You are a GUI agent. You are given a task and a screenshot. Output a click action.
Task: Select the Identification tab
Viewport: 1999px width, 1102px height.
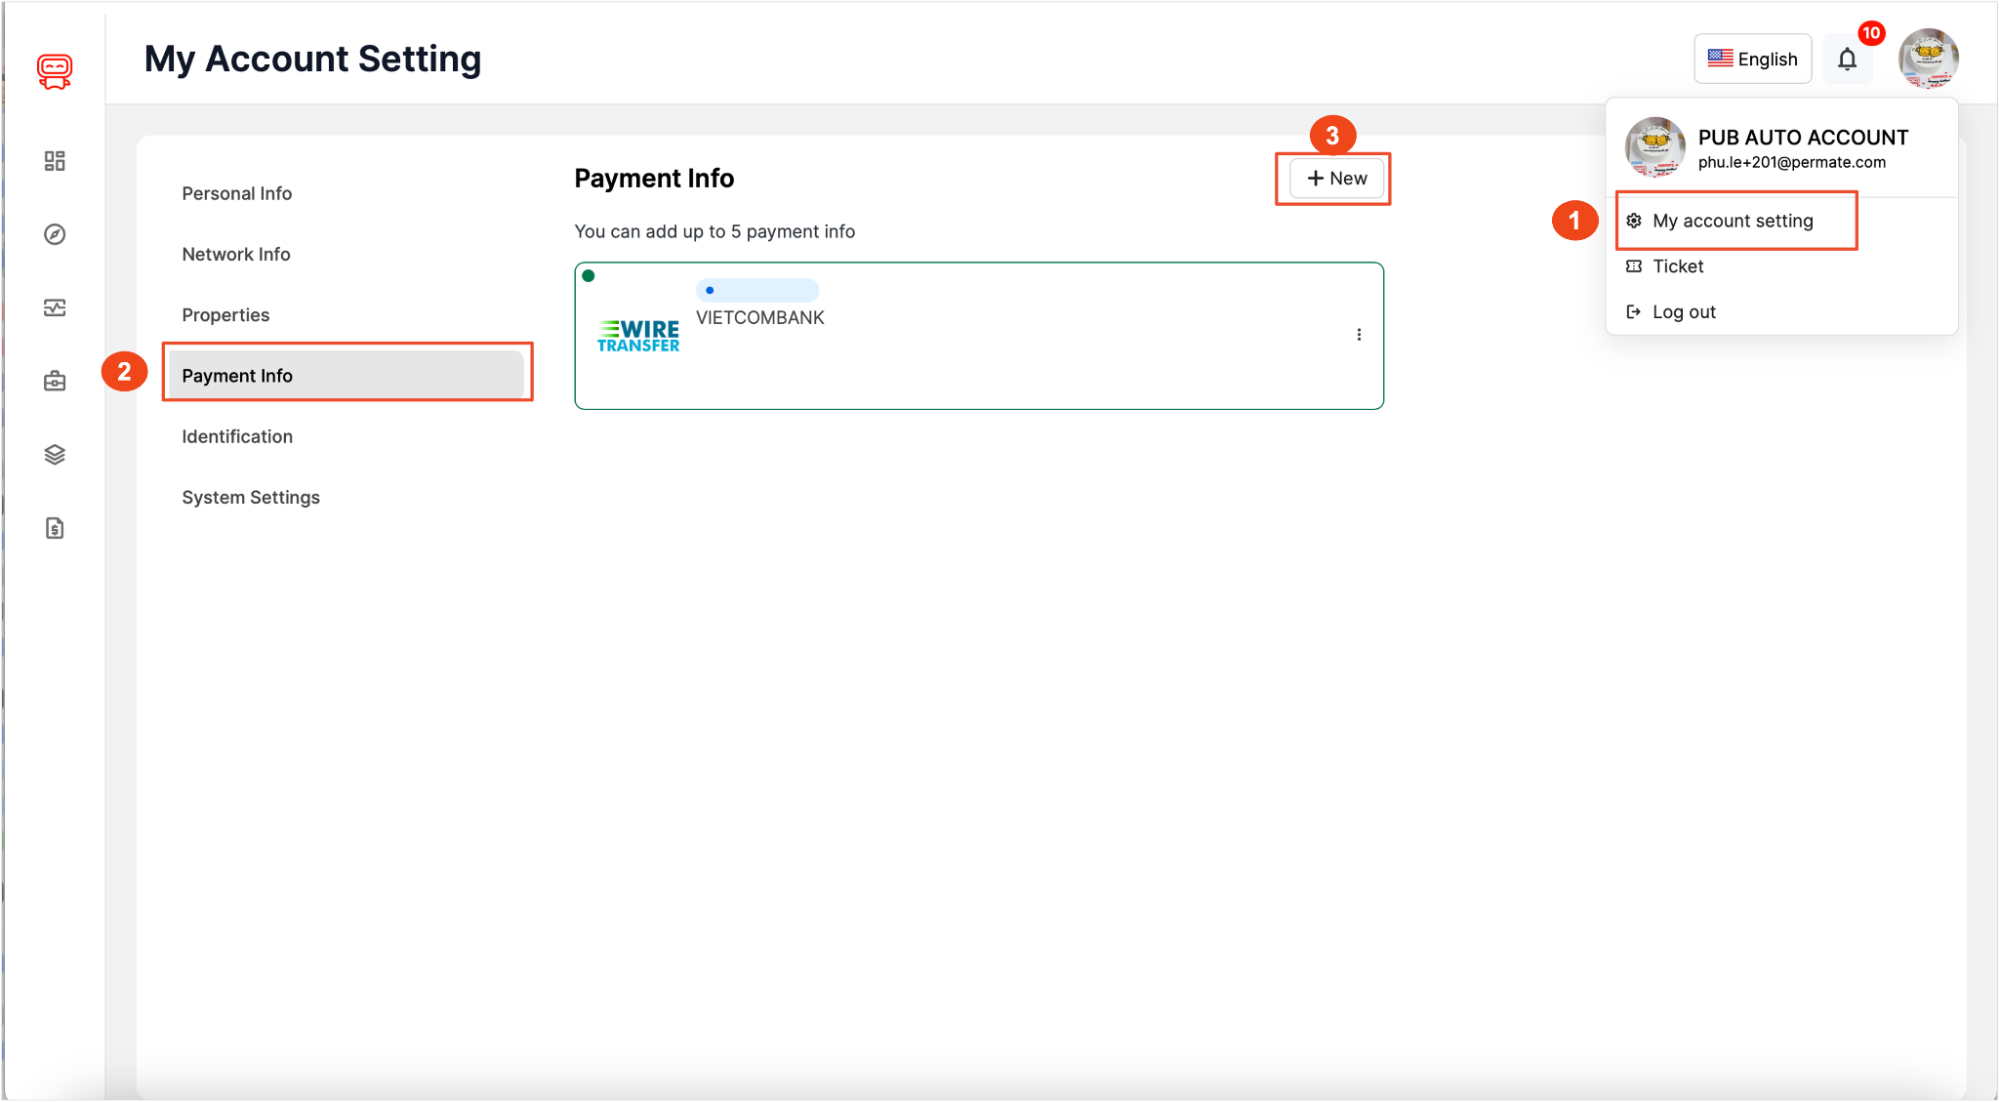click(x=236, y=436)
